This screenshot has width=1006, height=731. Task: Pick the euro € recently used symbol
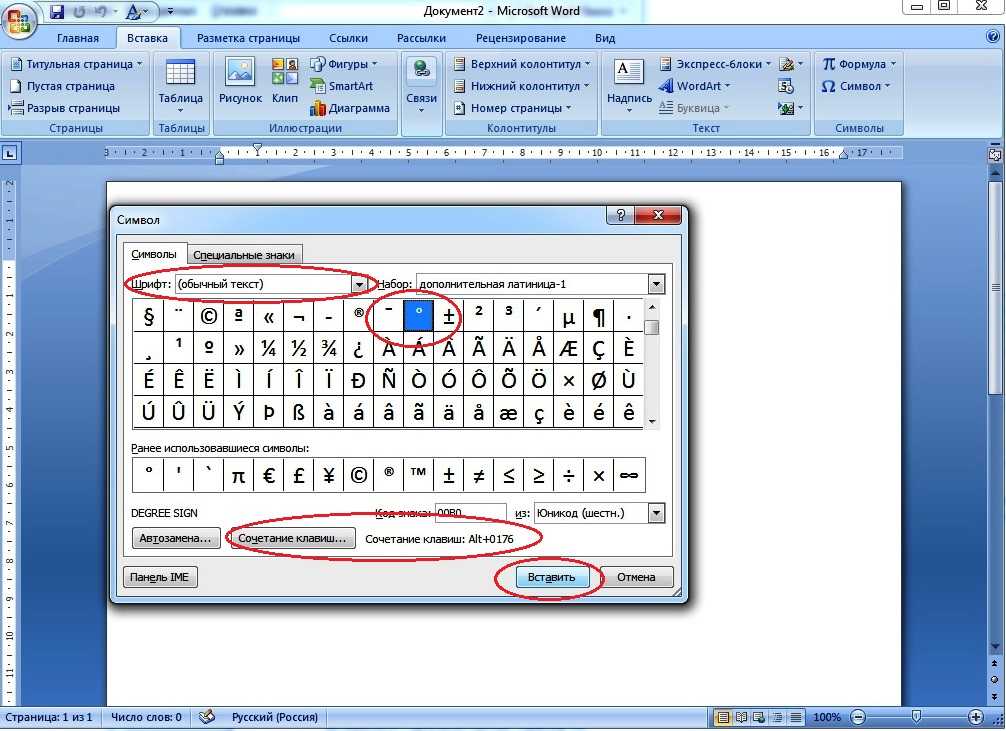268,476
